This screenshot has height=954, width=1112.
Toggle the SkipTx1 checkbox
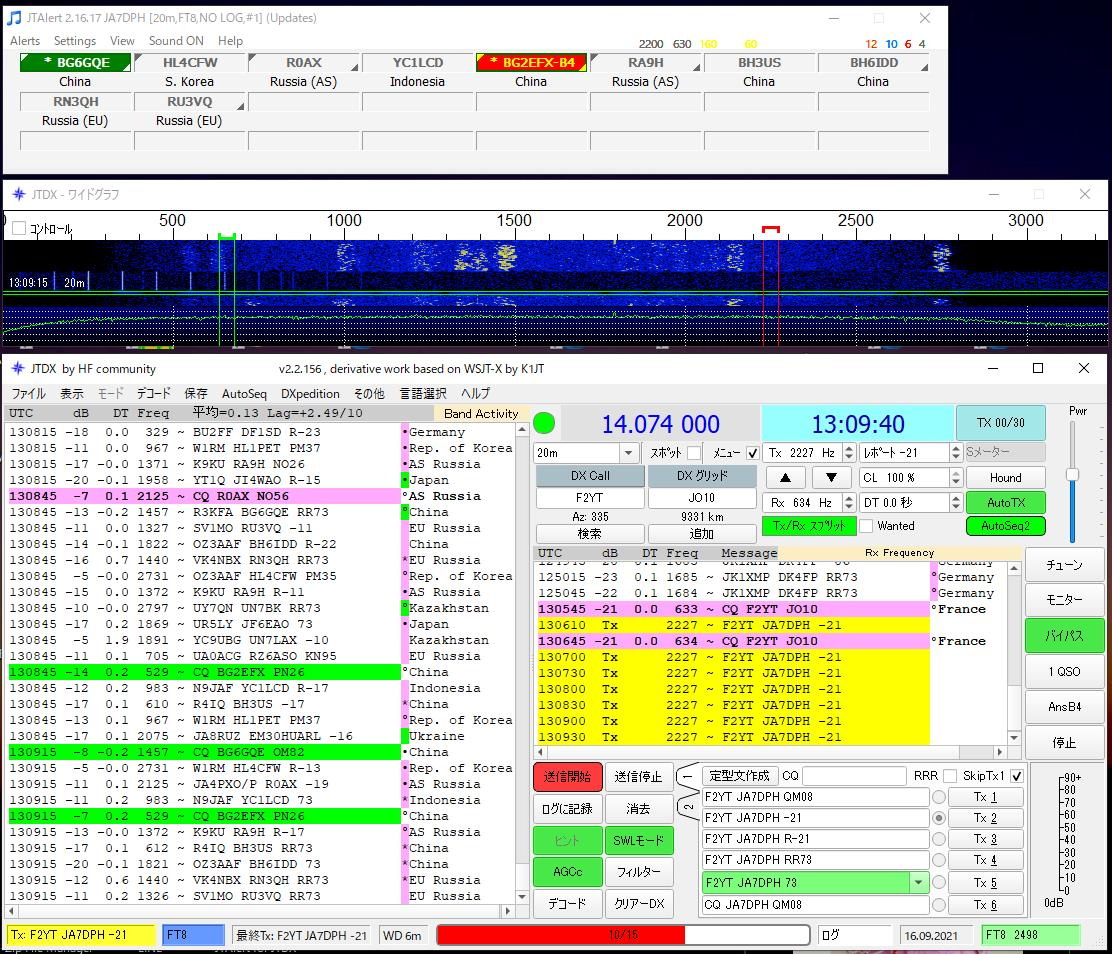click(x=1017, y=776)
